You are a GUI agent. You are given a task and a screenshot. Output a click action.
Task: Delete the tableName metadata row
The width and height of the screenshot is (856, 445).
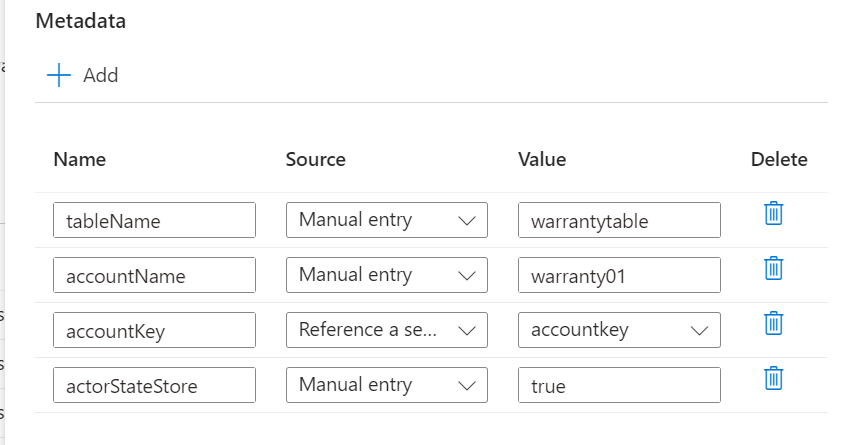pos(773,213)
